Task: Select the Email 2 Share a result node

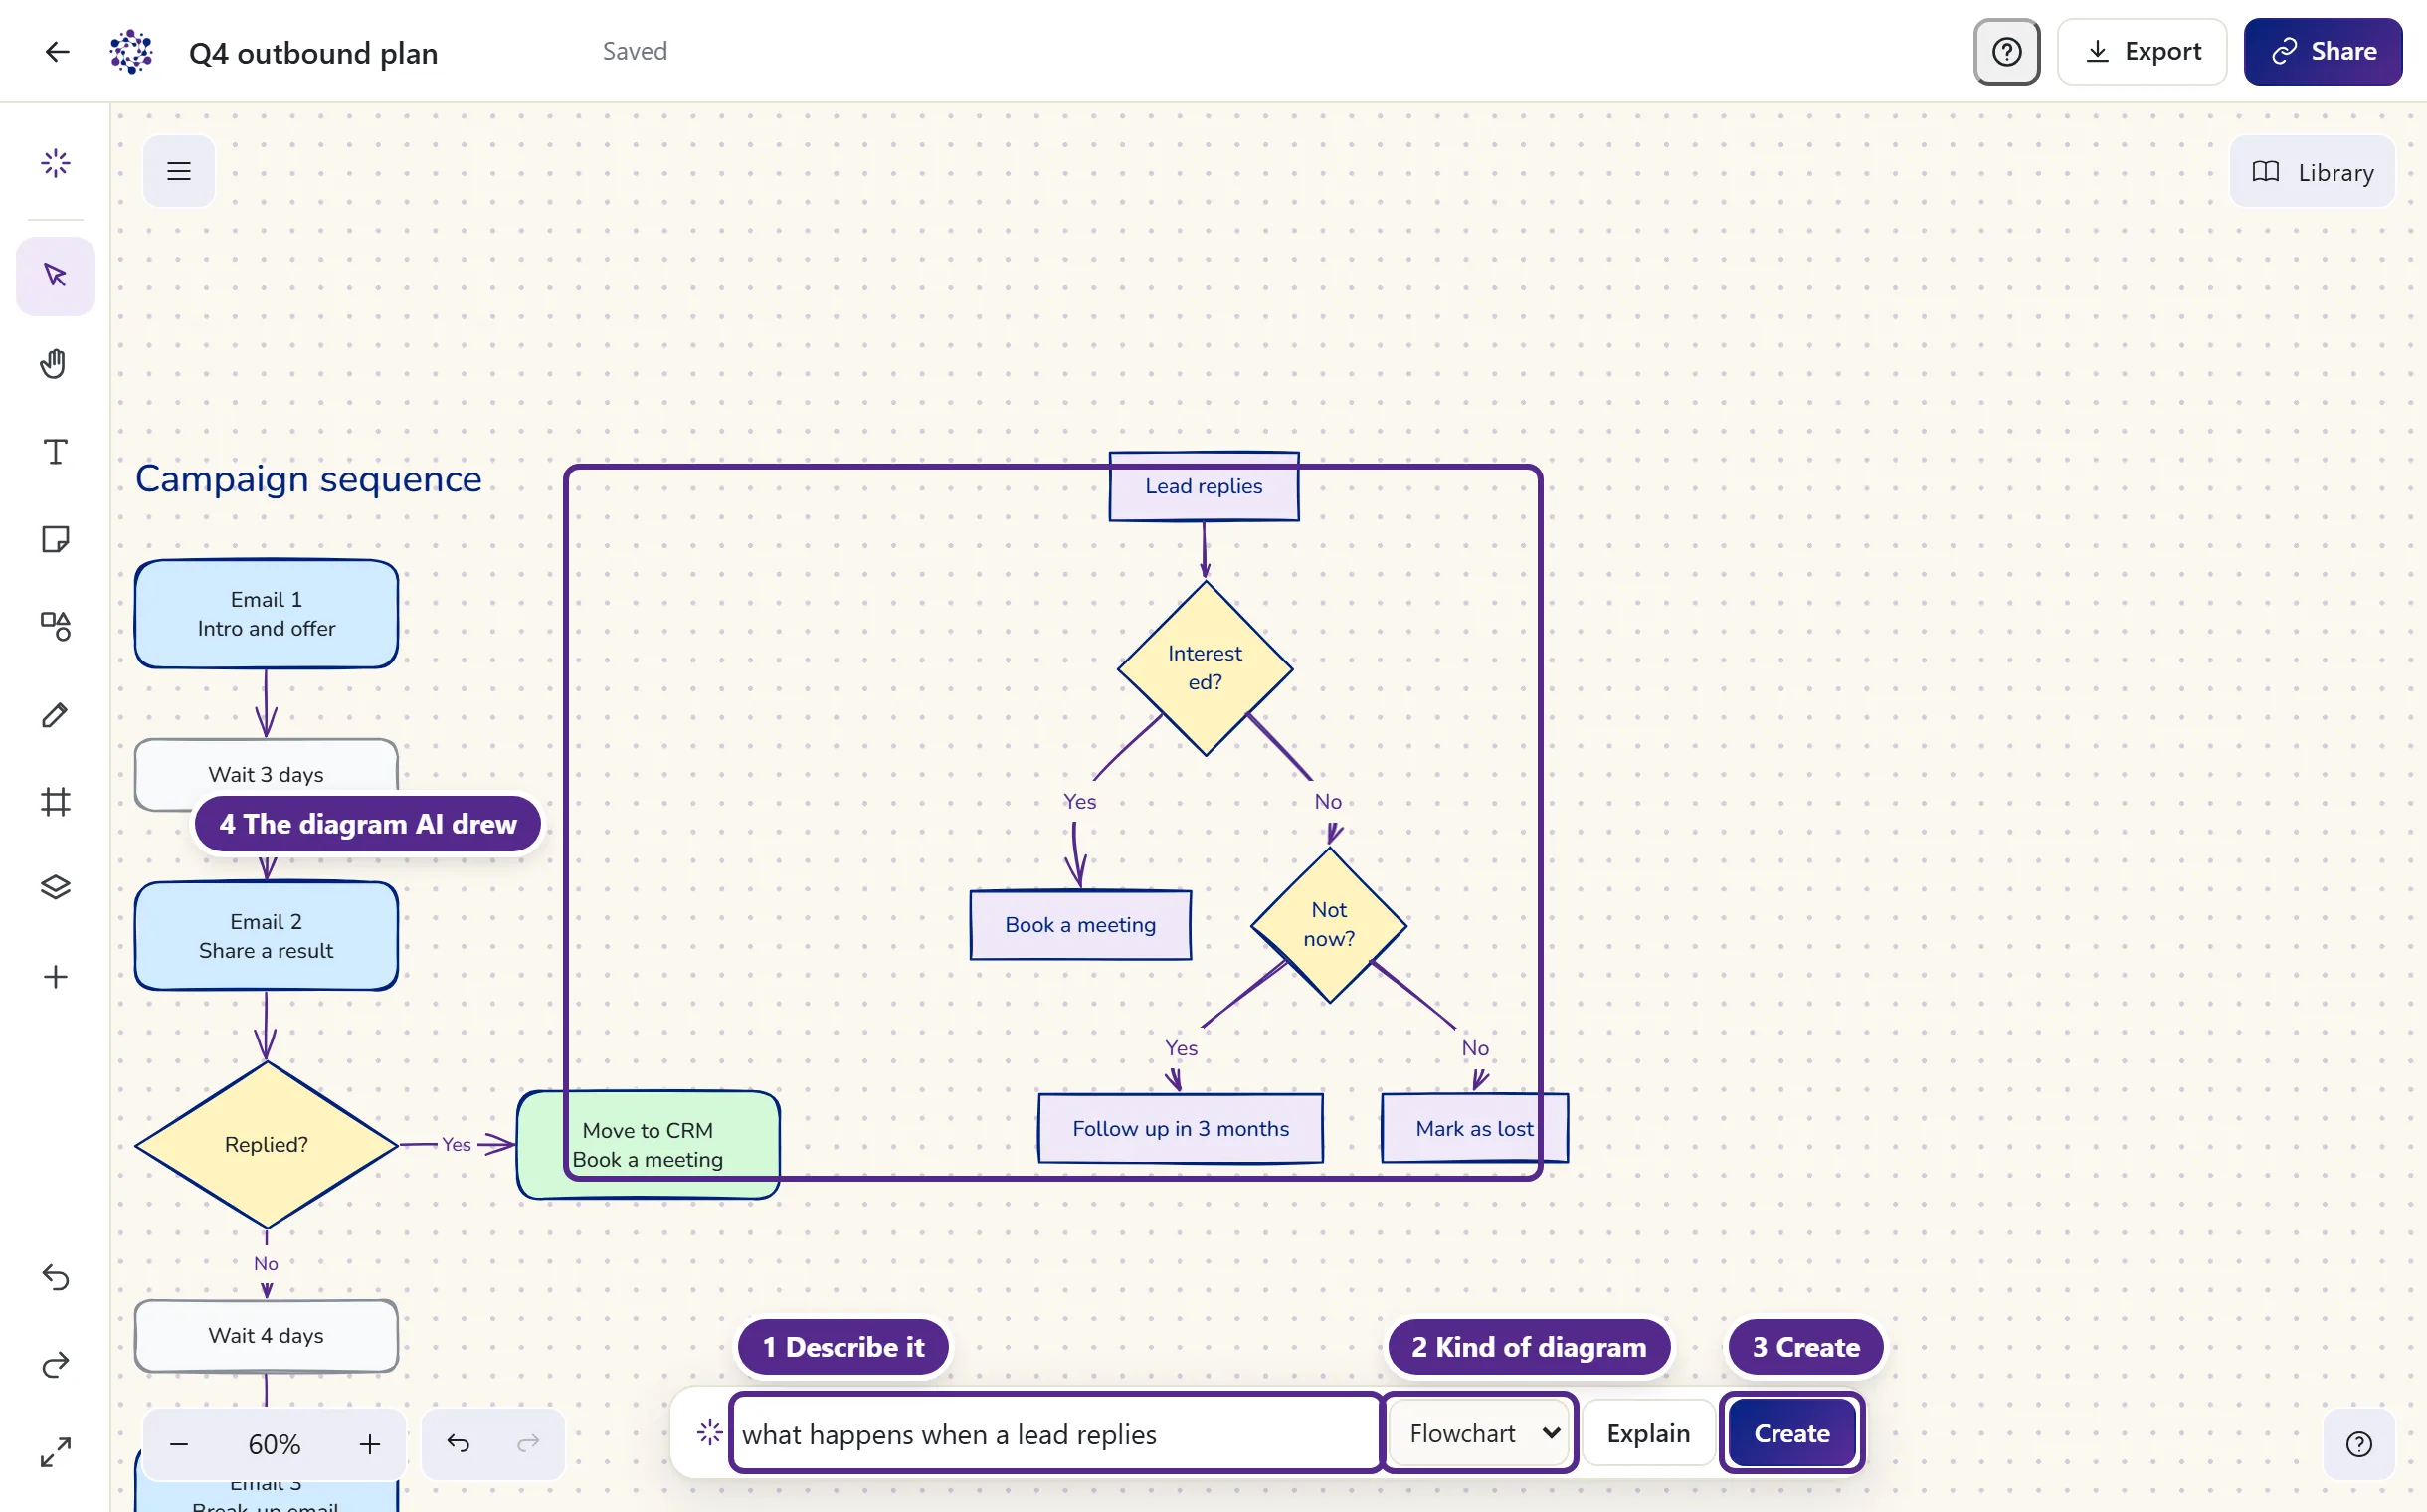Action: click(x=266, y=935)
